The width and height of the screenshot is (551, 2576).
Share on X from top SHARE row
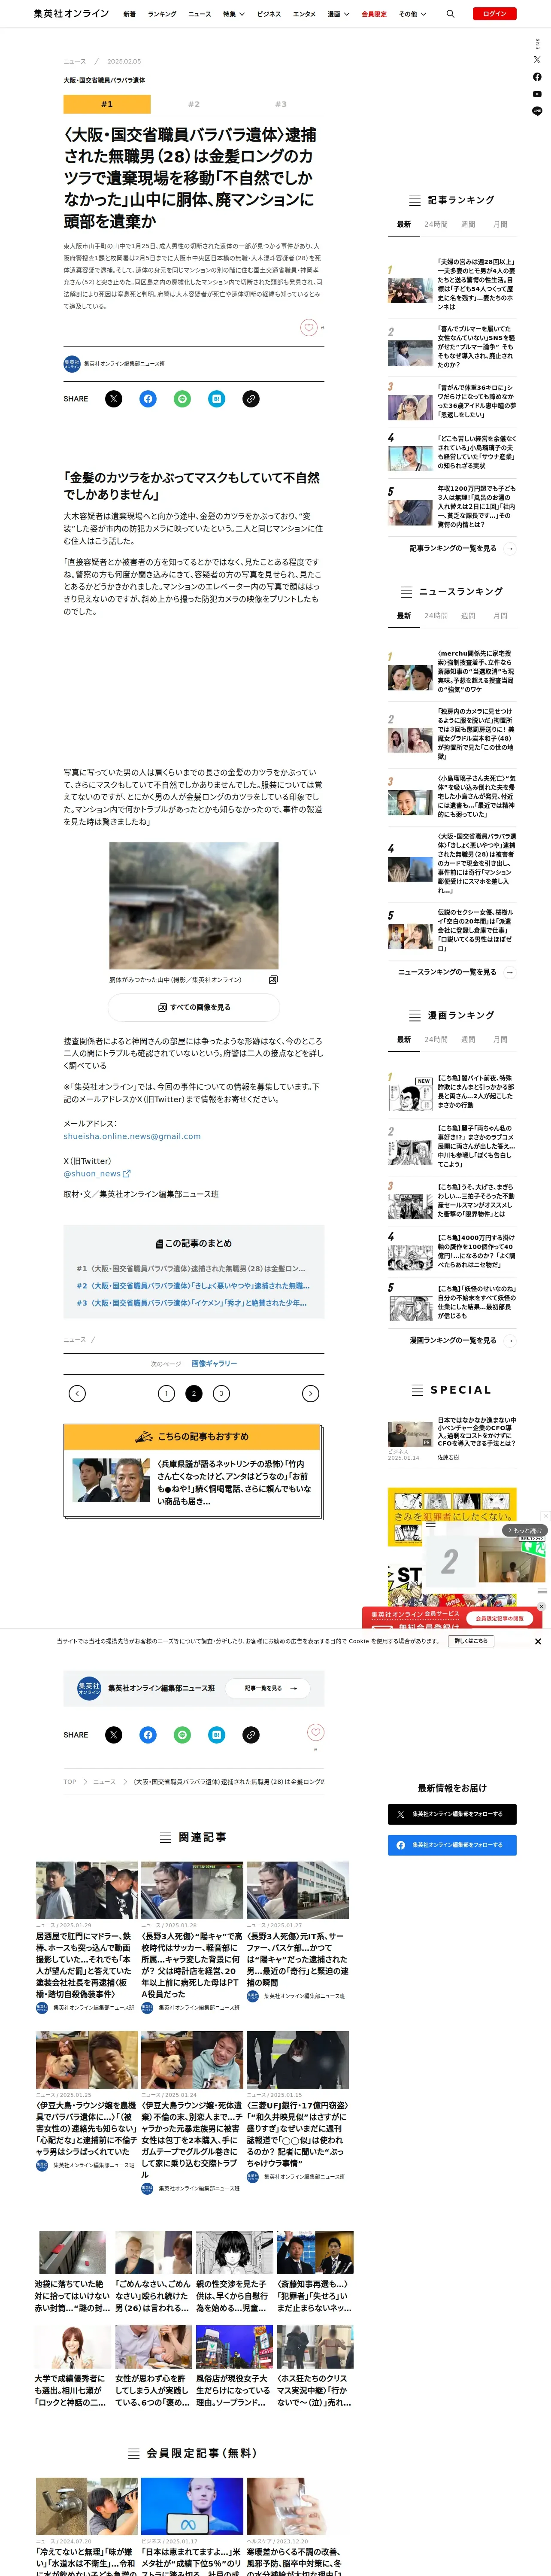pos(114,399)
